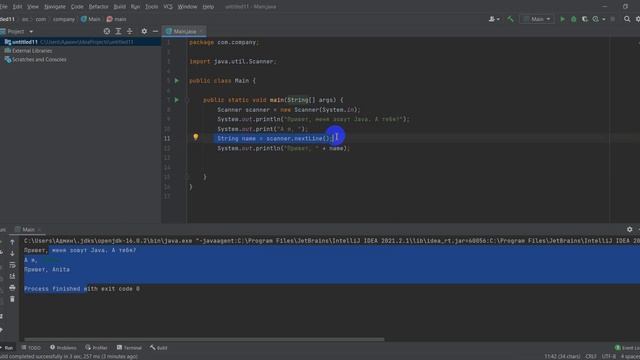
Task: Open the Terminal tool window
Action: click(x=129, y=348)
